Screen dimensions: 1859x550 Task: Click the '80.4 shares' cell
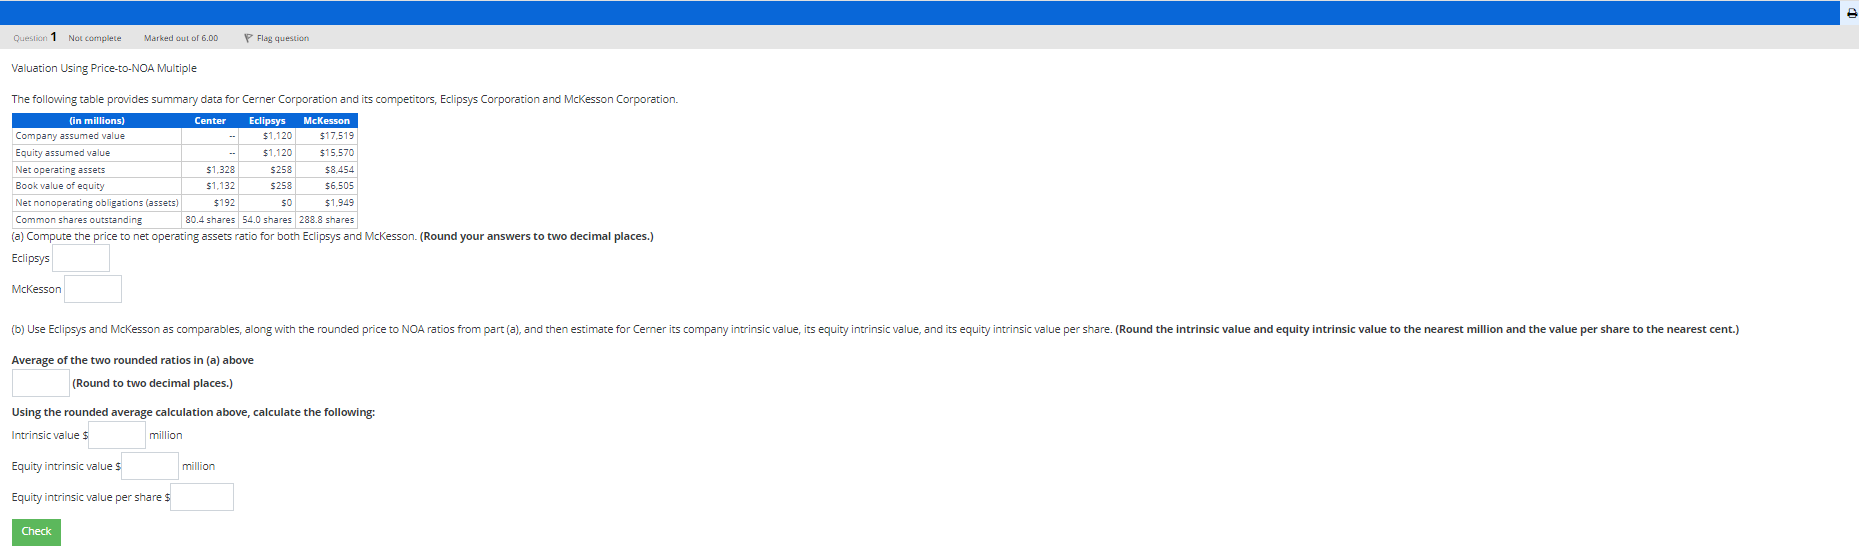[x=210, y=220]
